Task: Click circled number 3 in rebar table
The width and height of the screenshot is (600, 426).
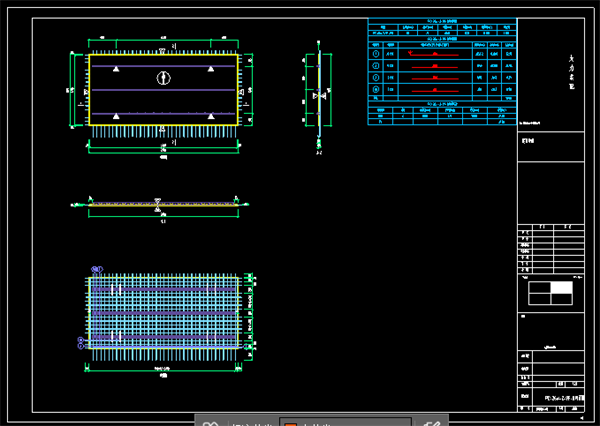Action: click(x=376, y=78)
